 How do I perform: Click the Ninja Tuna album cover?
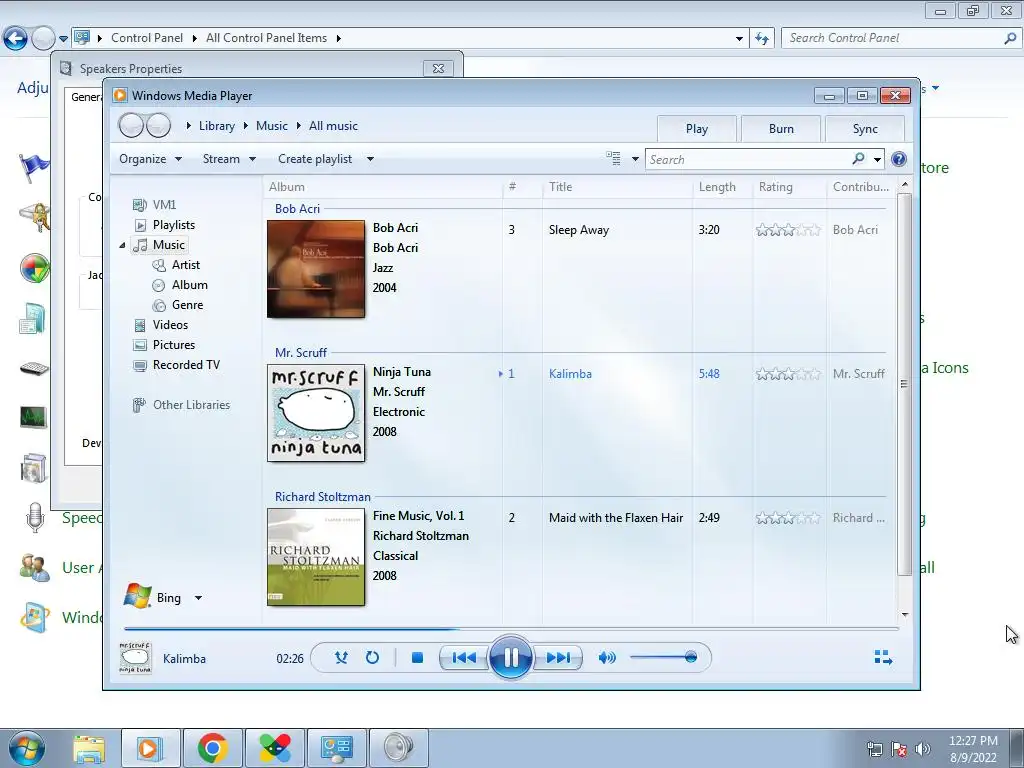(x=316, y=413)
